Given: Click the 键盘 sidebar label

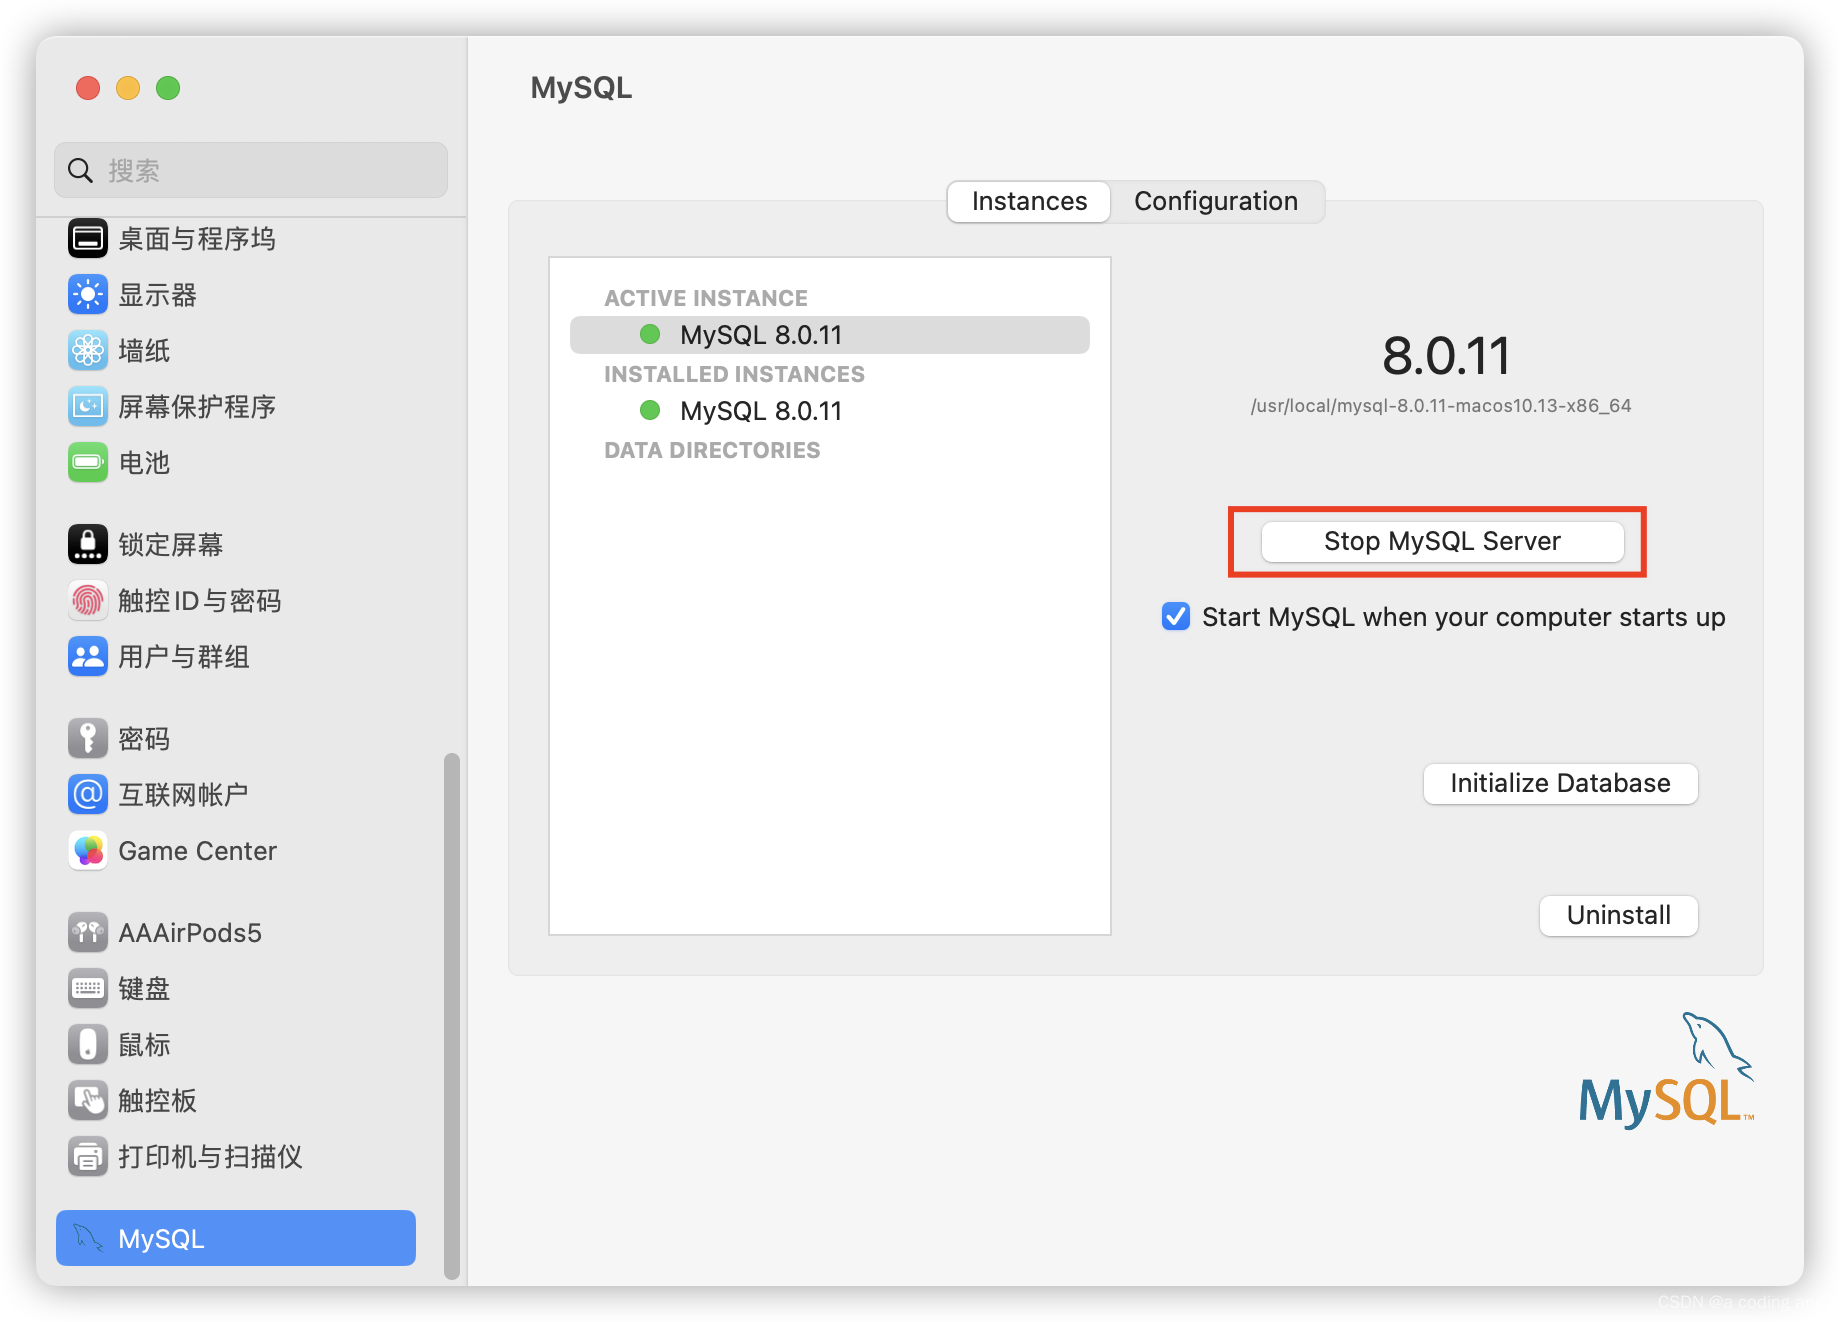Looking at the screenshot, I should click(144, 989).
